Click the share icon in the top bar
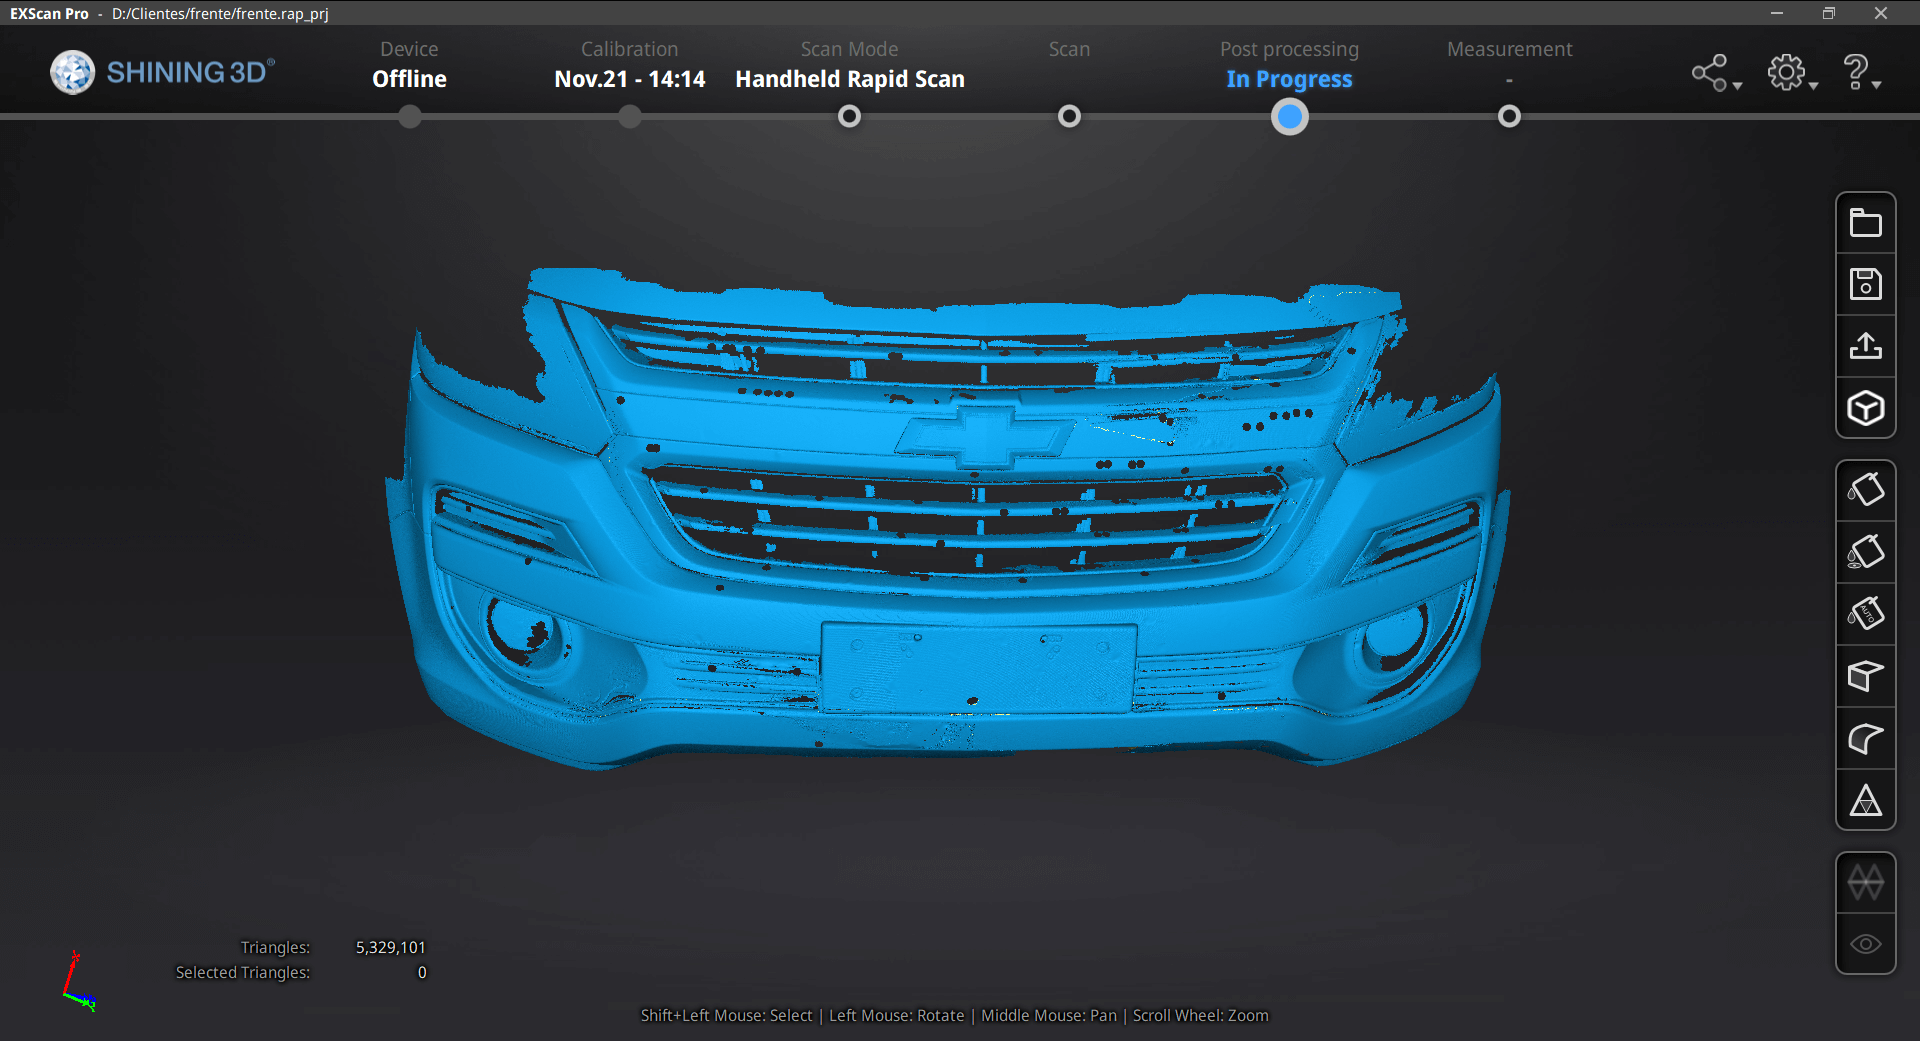Screen dimensions: 1920x1041 [x=1709, y=73]
